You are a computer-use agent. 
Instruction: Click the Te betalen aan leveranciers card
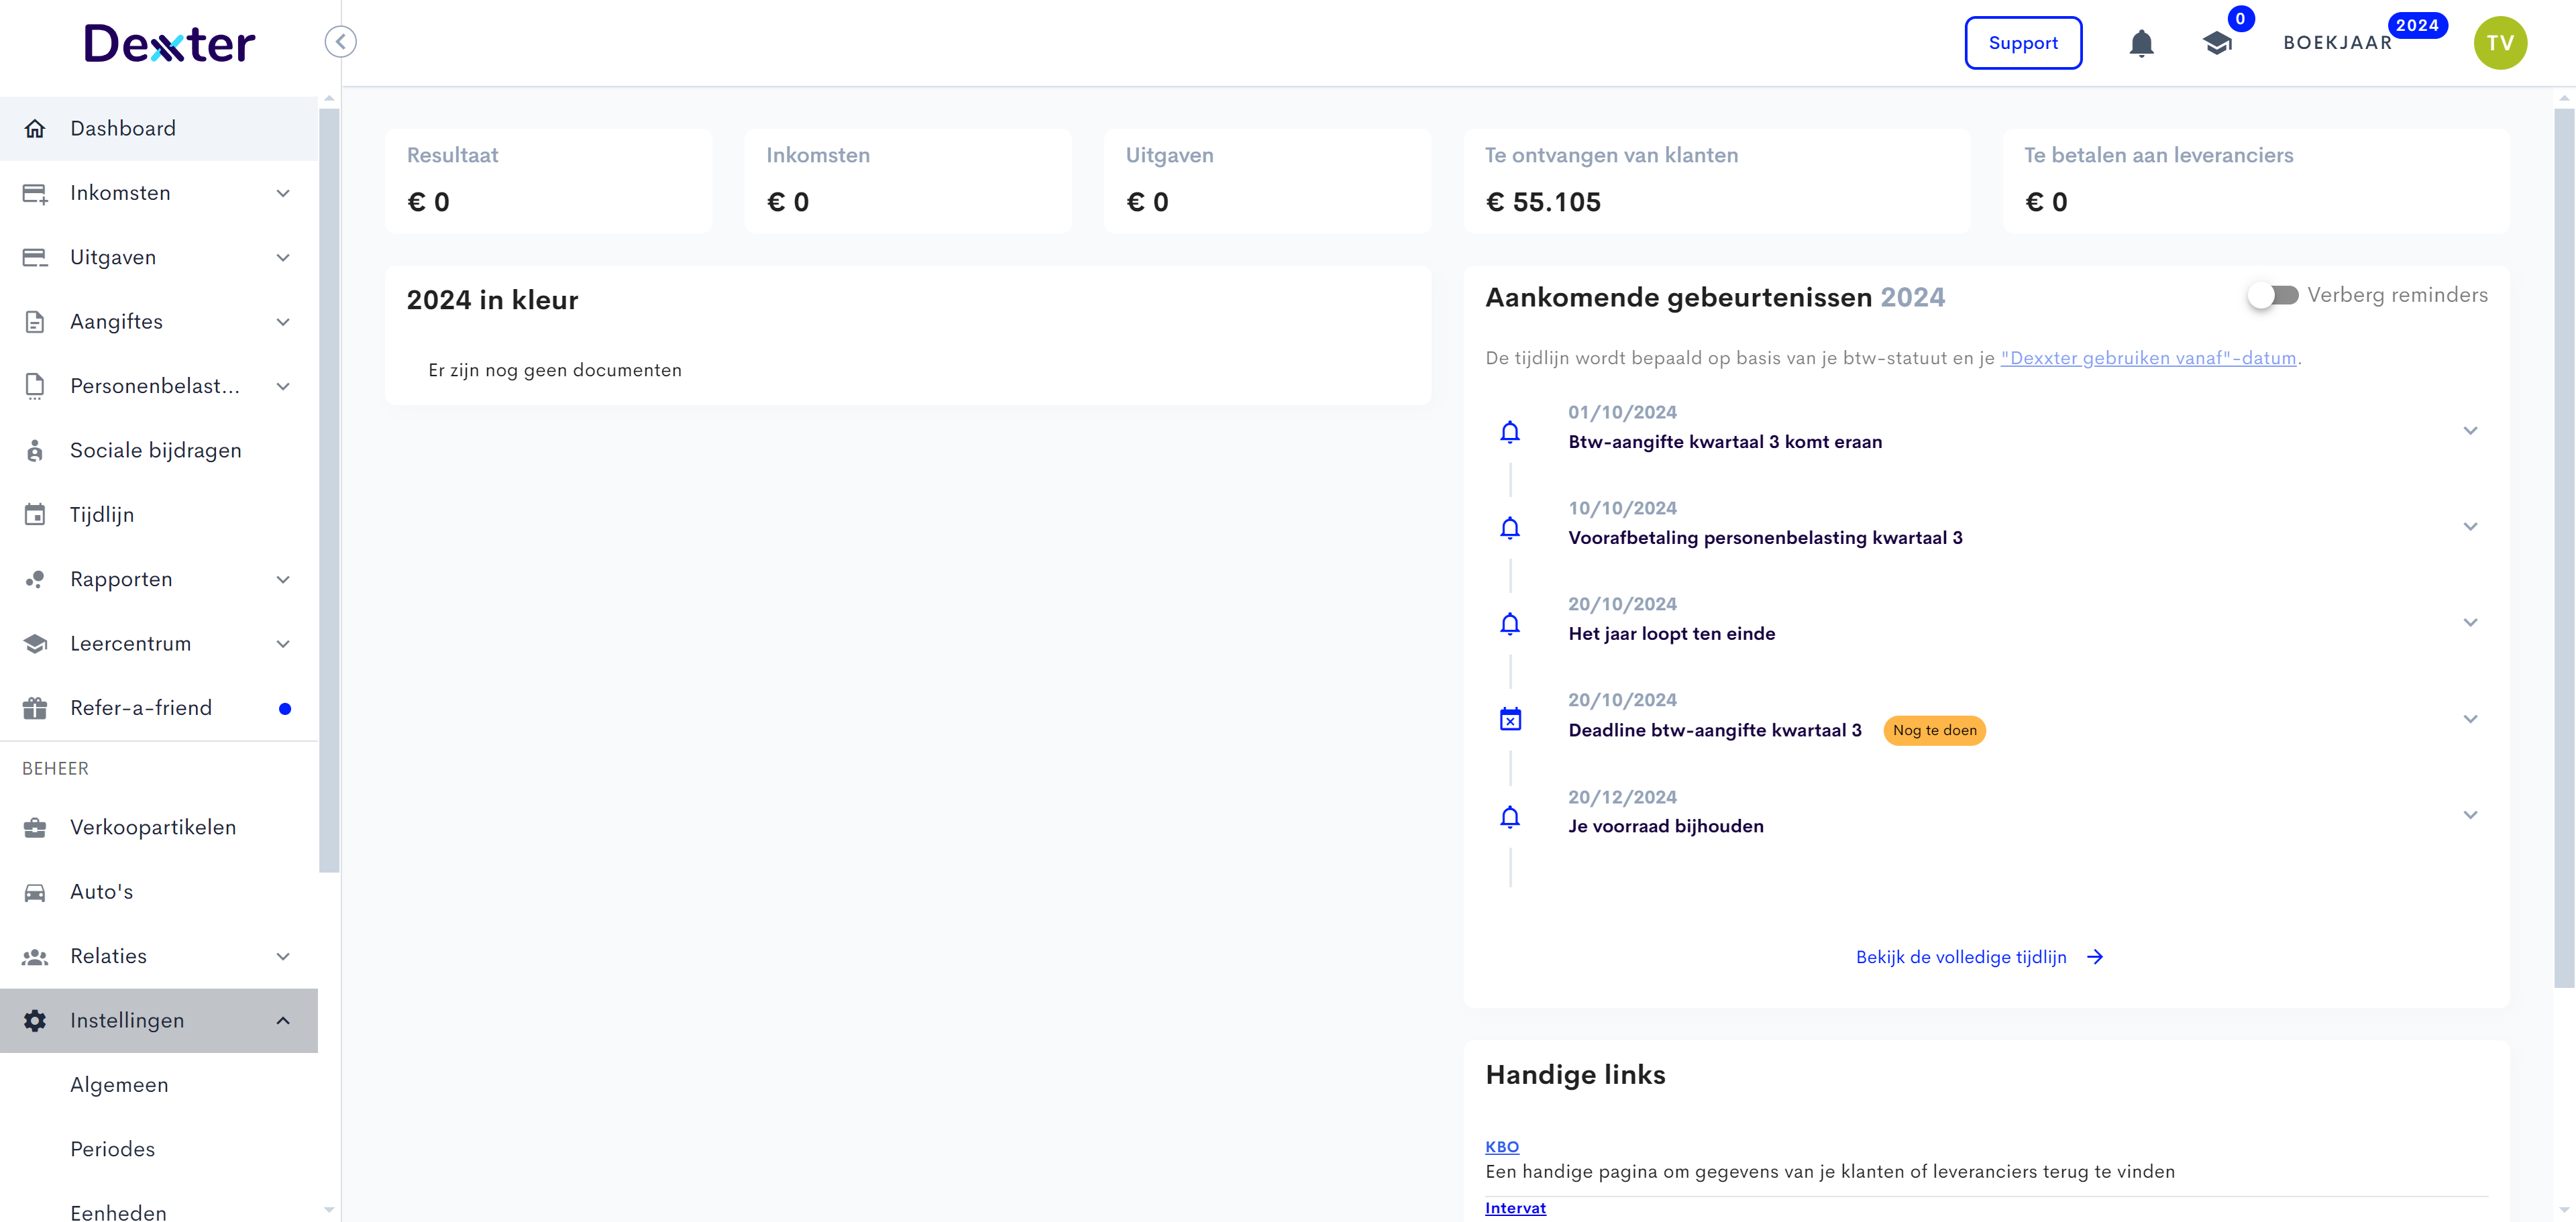(x=2256, y=181)
